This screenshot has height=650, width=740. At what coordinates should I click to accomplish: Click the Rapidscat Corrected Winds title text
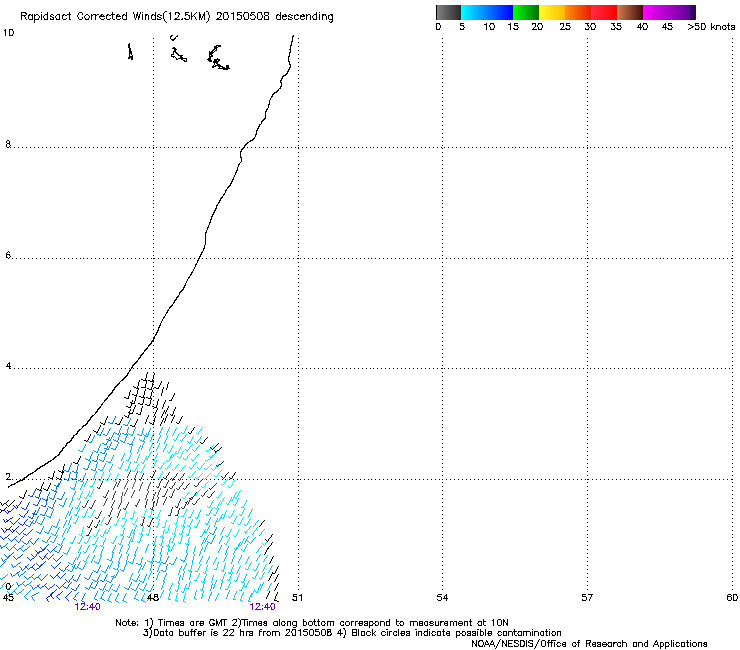click(x=177, y=17)
